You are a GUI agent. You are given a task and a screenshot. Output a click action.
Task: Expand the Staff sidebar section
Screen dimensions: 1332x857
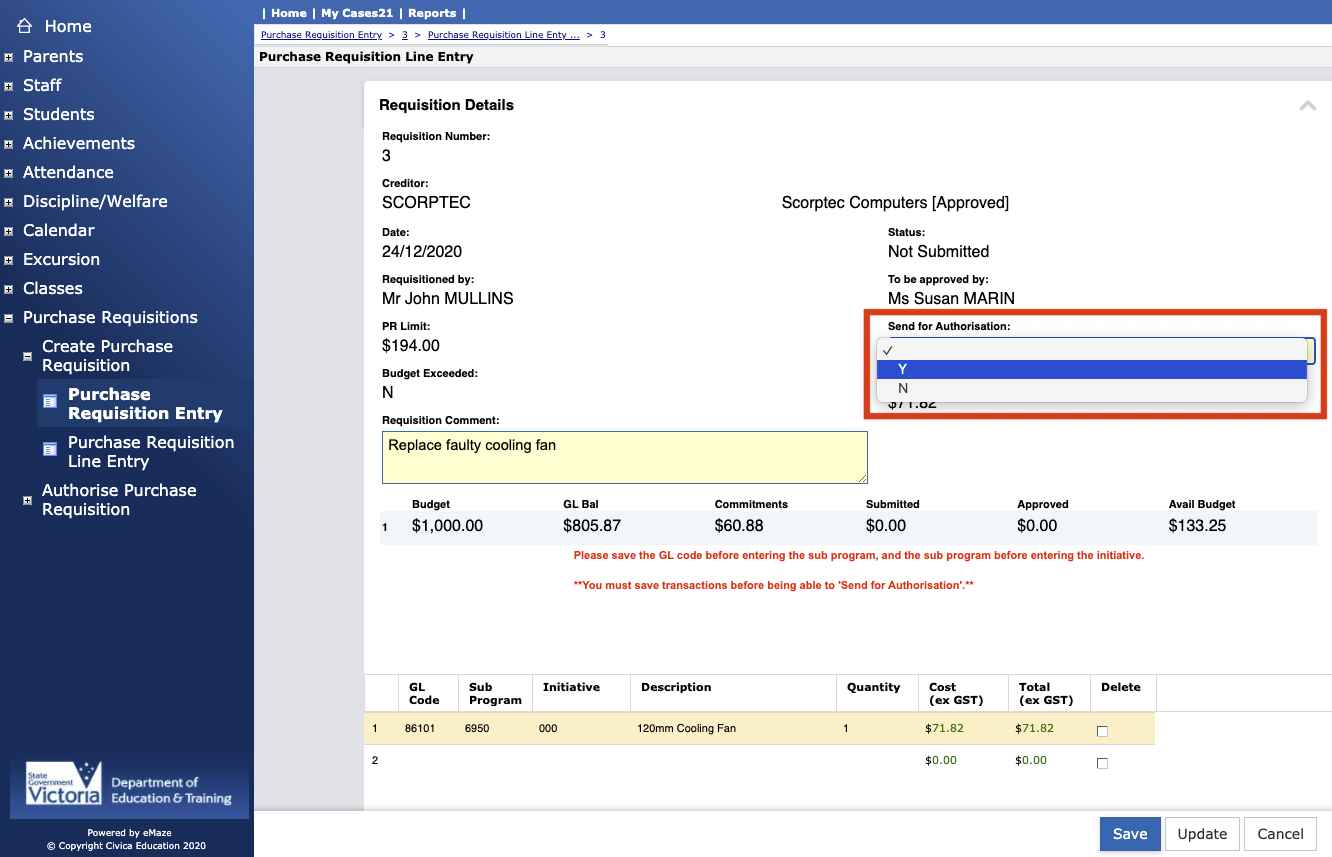pos(8,86)
